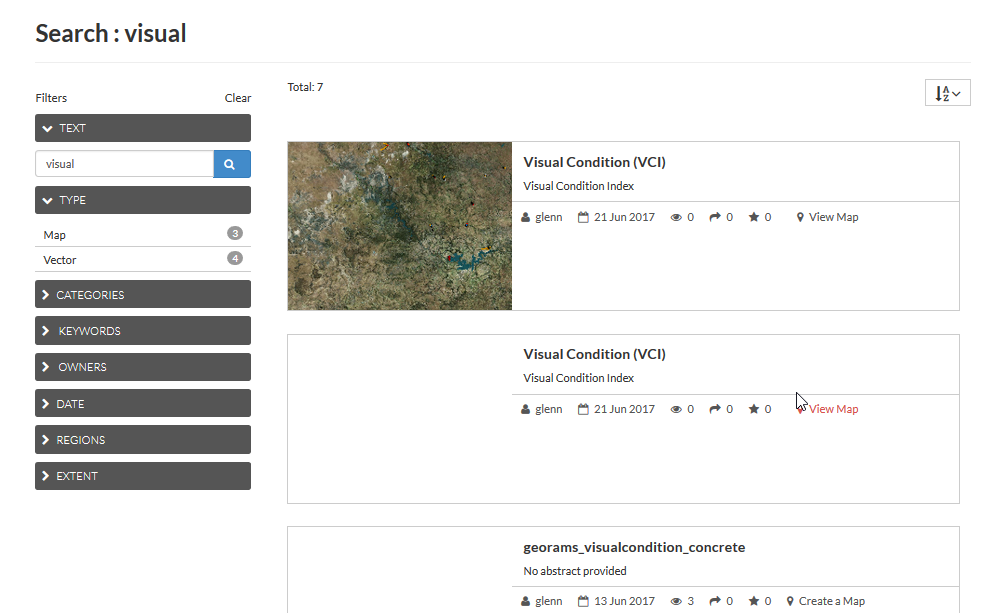Click the star rating icon on first result

754,217
